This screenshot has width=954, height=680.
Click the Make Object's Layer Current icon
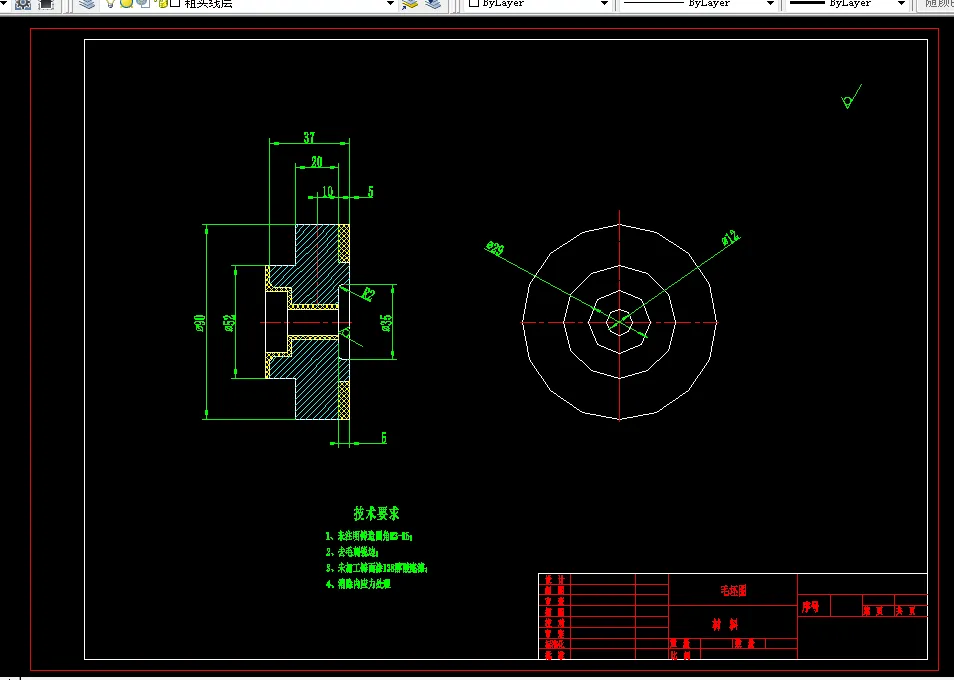tap(409, 4)
